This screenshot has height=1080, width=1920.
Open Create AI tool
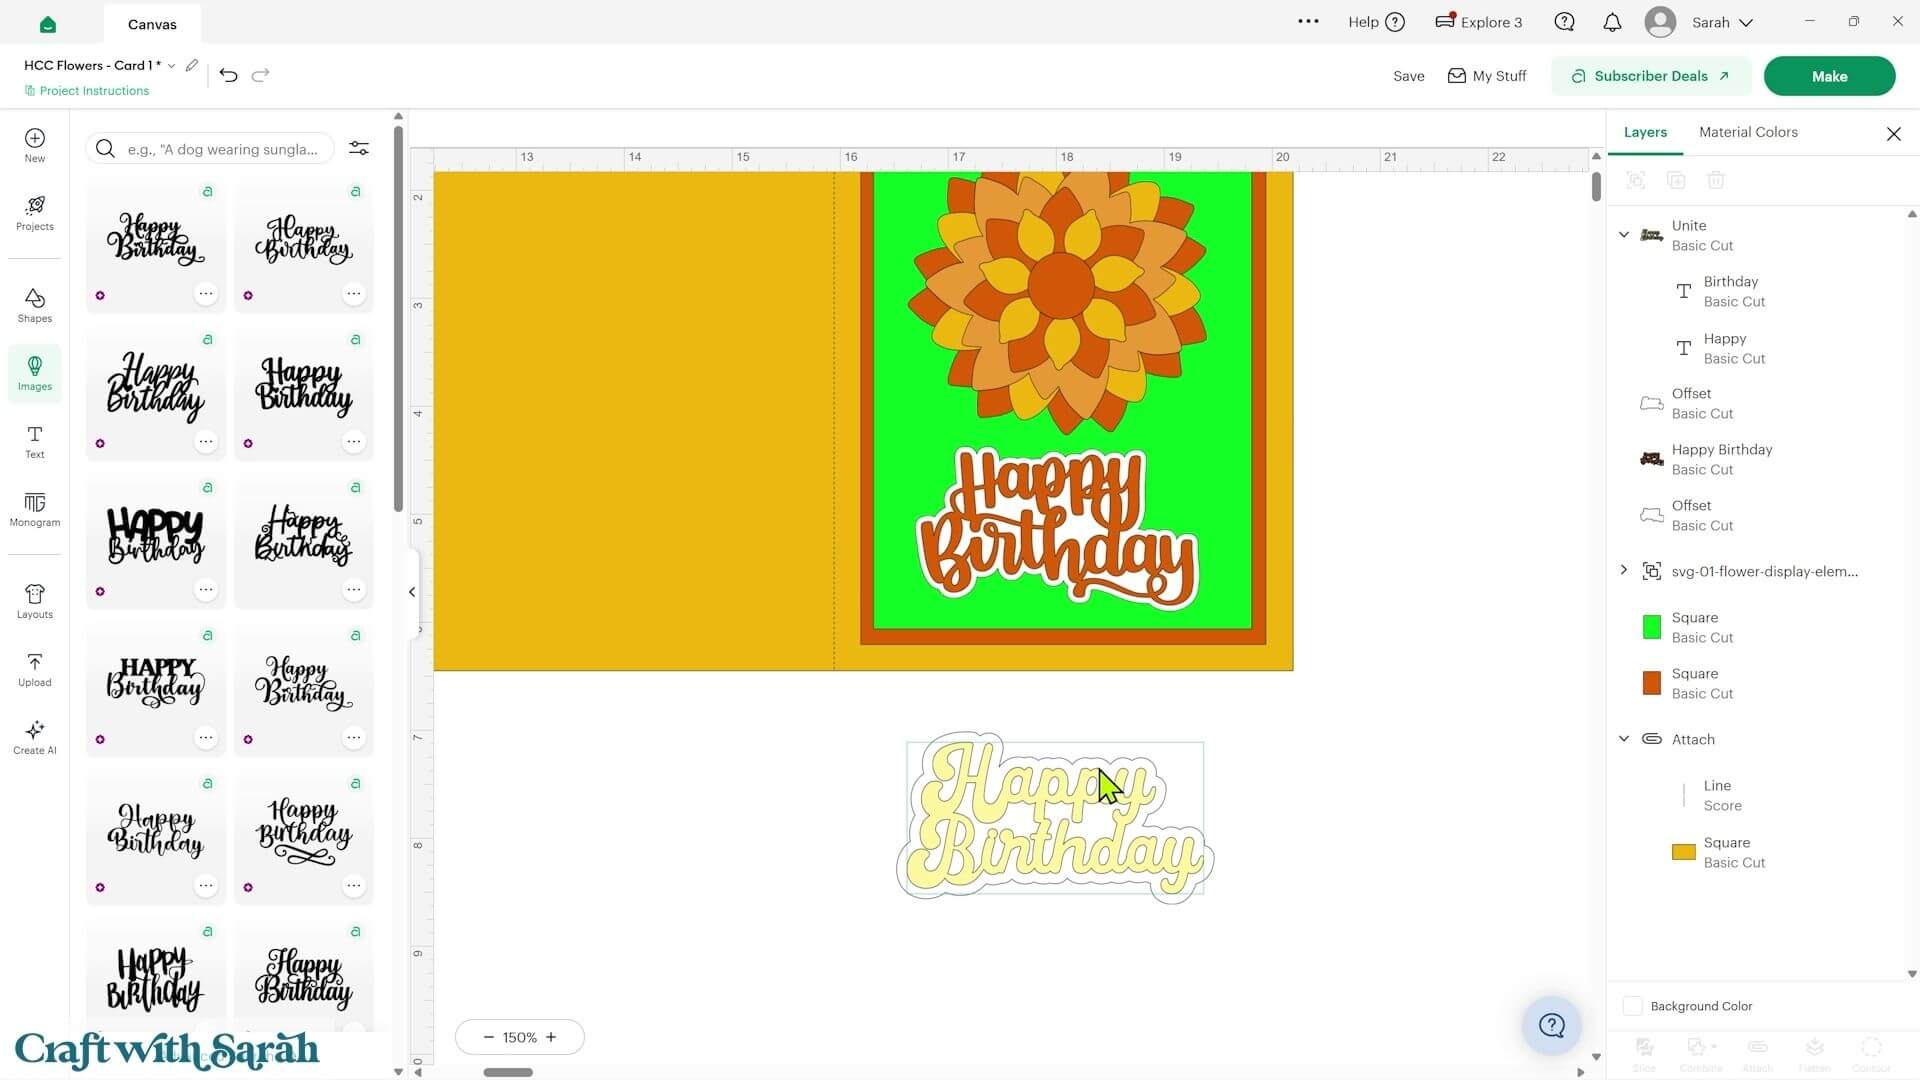click(34, 737)
